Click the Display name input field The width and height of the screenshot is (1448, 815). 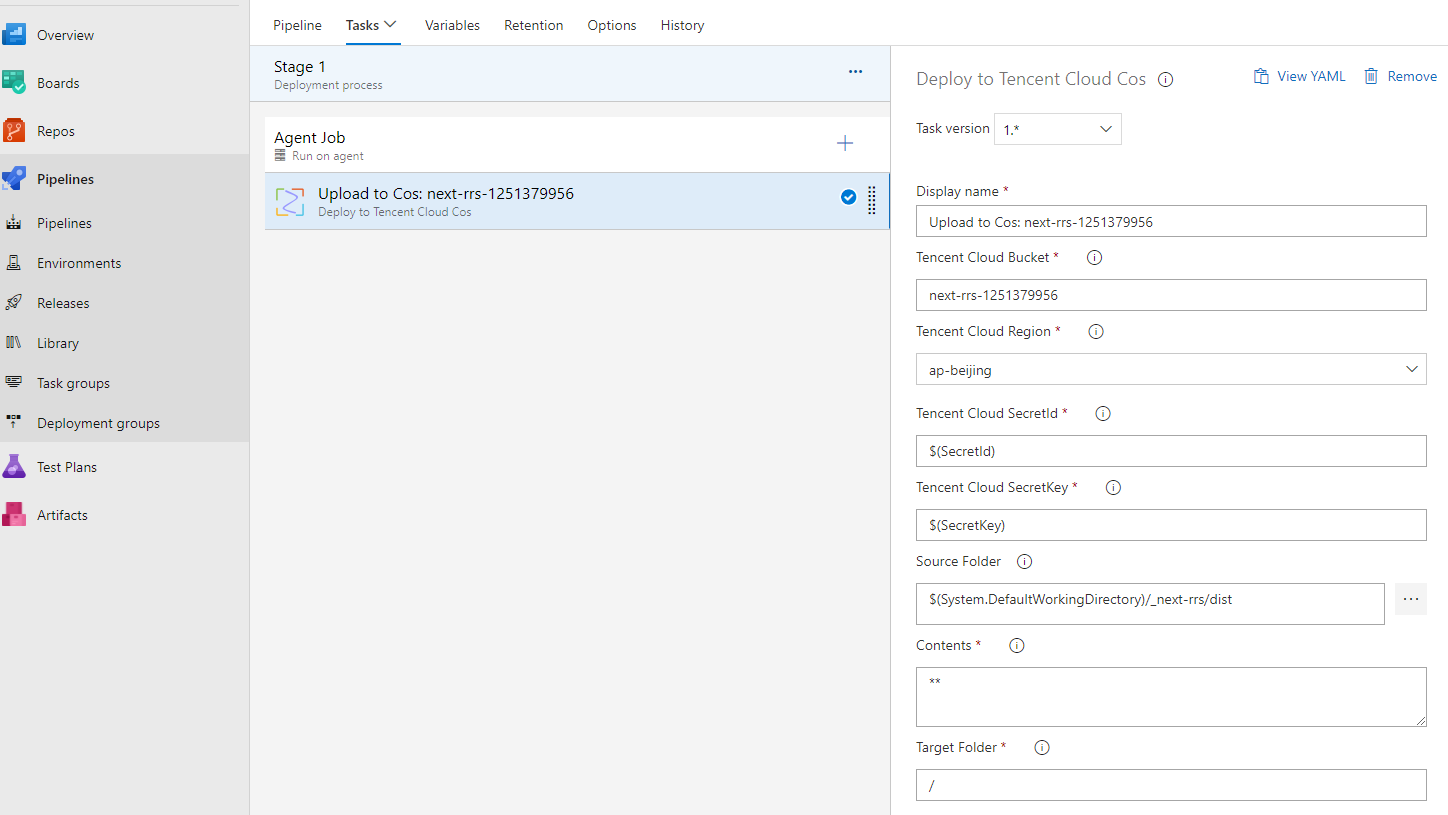click(1171, 221)
